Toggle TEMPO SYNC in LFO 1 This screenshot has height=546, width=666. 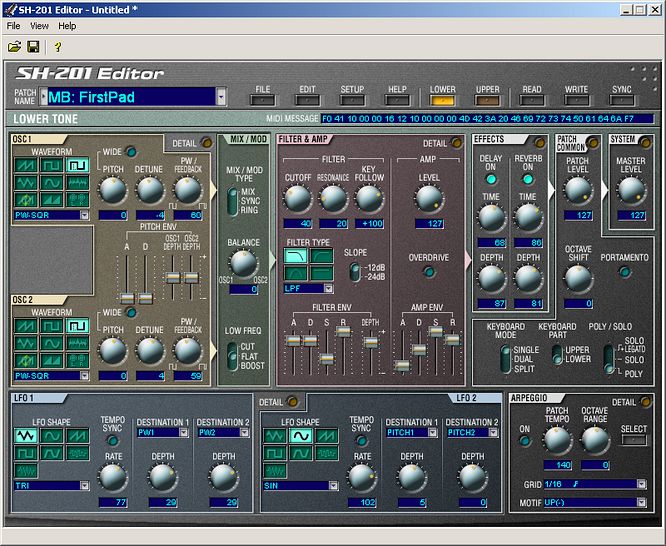point(113,441)
